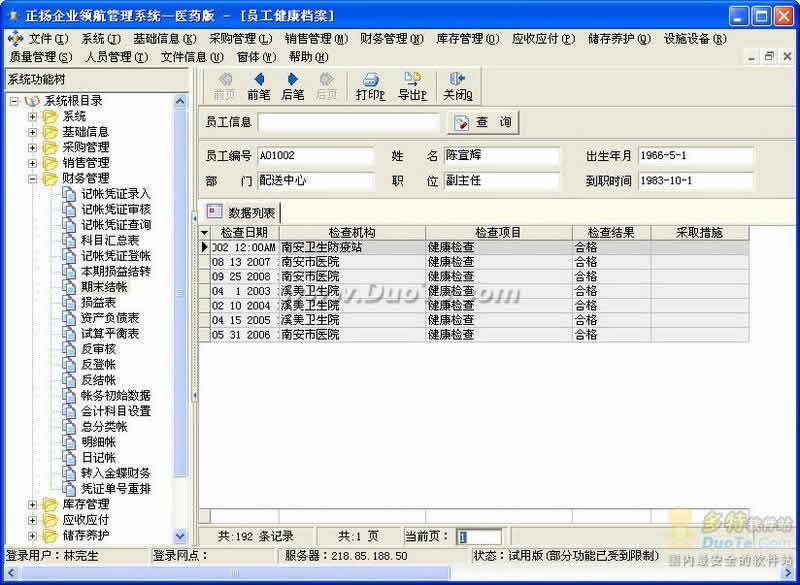Open 资产负债表 tree entry
800x585 pixels.
[110, 318]
